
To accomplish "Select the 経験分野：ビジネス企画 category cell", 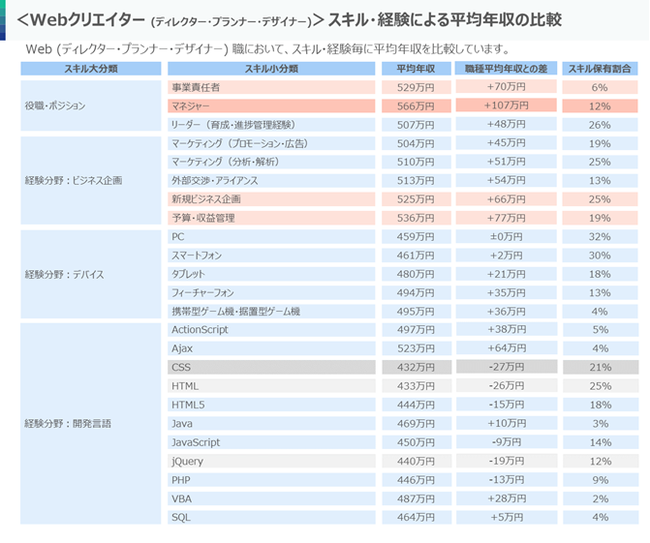I will [x=91, y=181].
